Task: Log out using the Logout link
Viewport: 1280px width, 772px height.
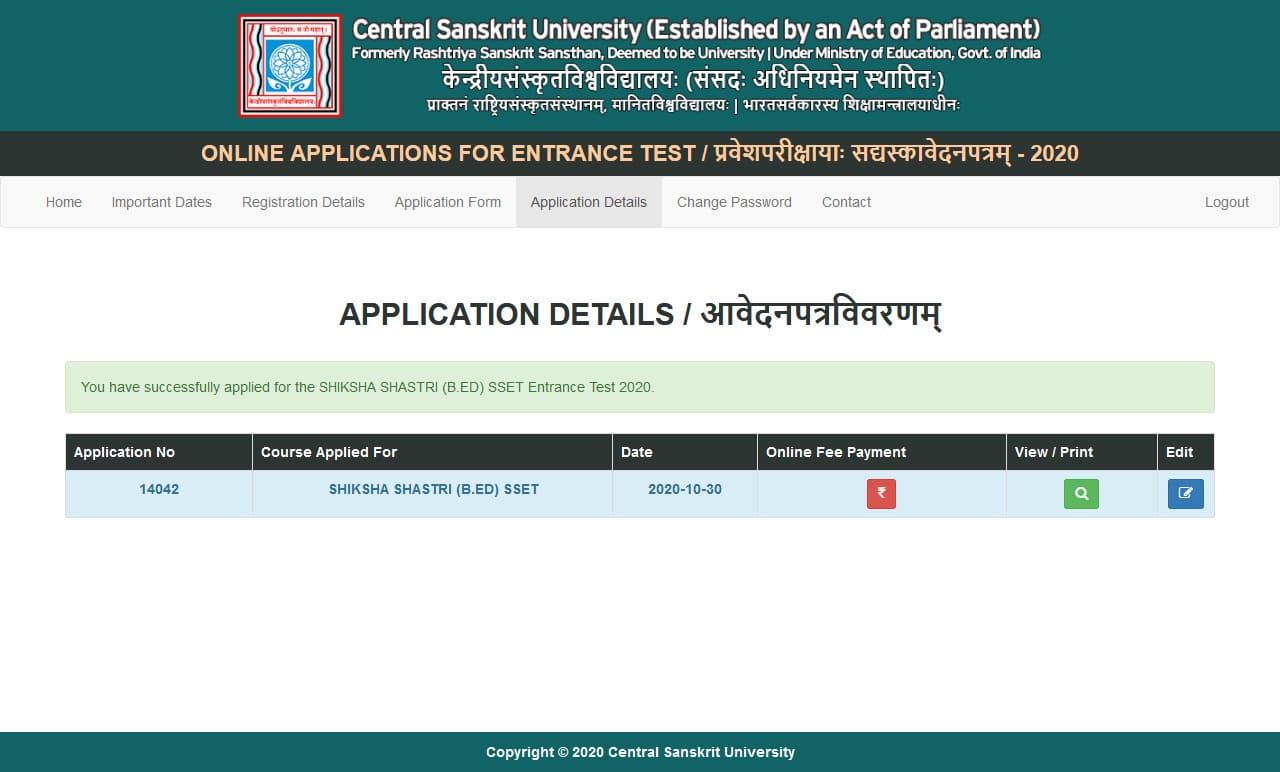Action: [x=1226, y=202]
